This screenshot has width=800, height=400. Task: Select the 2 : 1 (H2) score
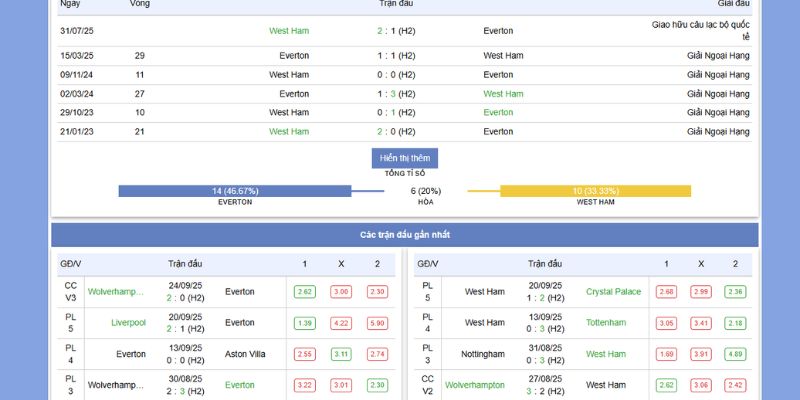[x=396, y=31]
